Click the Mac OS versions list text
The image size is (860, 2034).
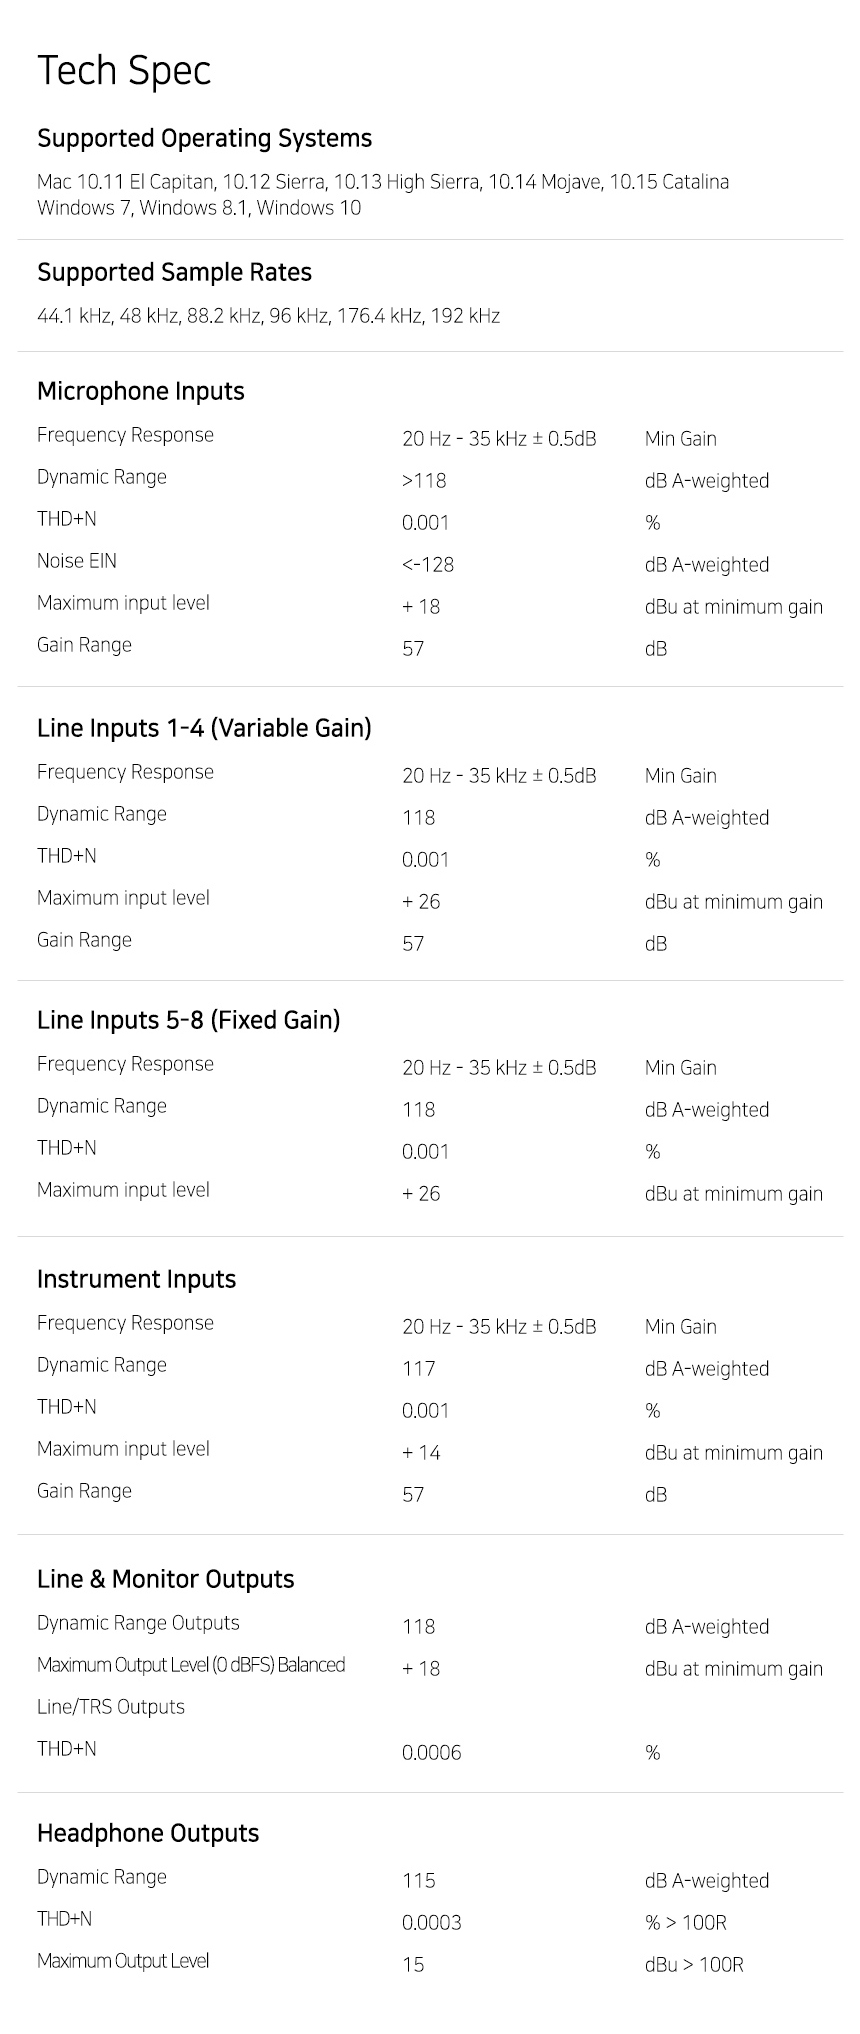383,182
